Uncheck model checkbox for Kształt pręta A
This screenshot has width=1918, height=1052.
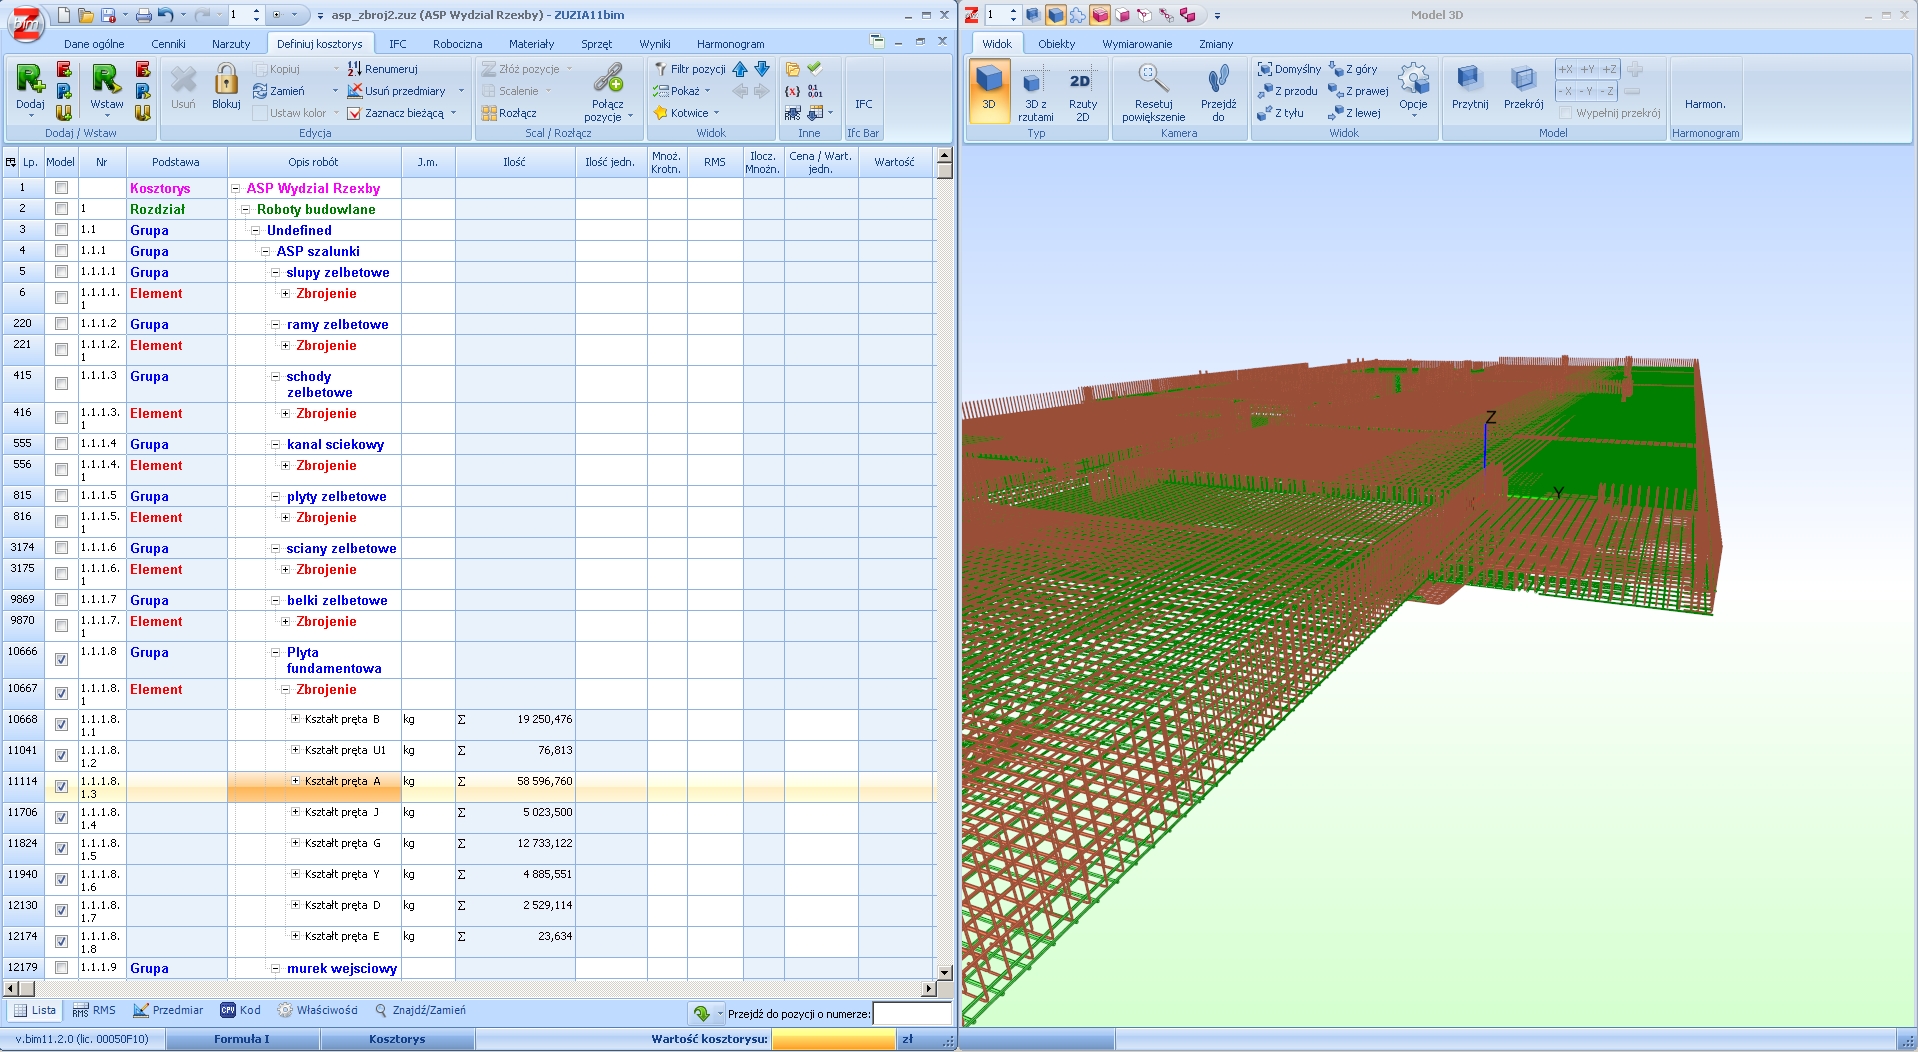pos(61,786)
